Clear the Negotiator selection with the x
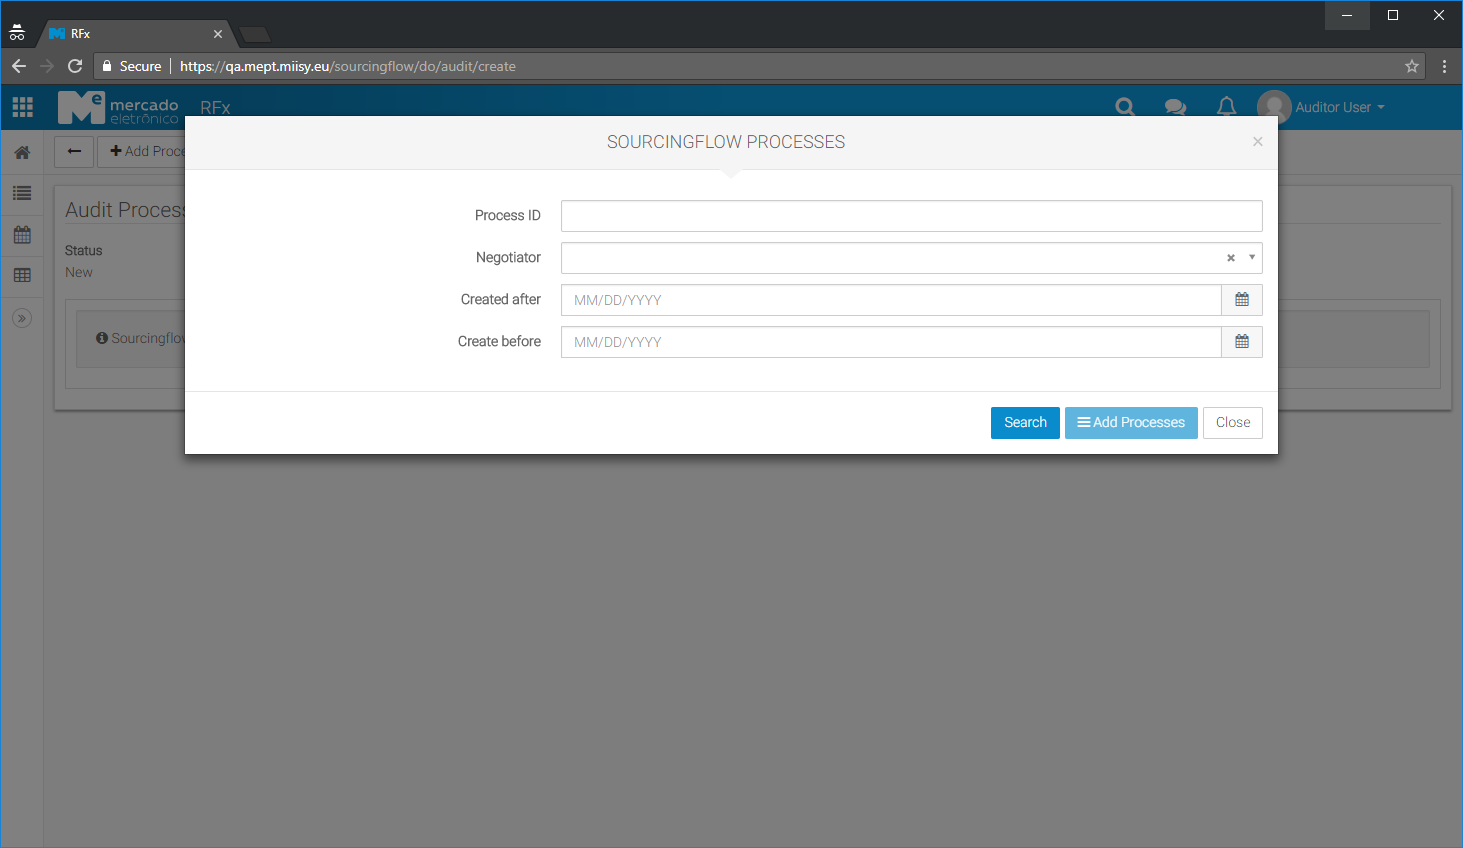 1231,258
